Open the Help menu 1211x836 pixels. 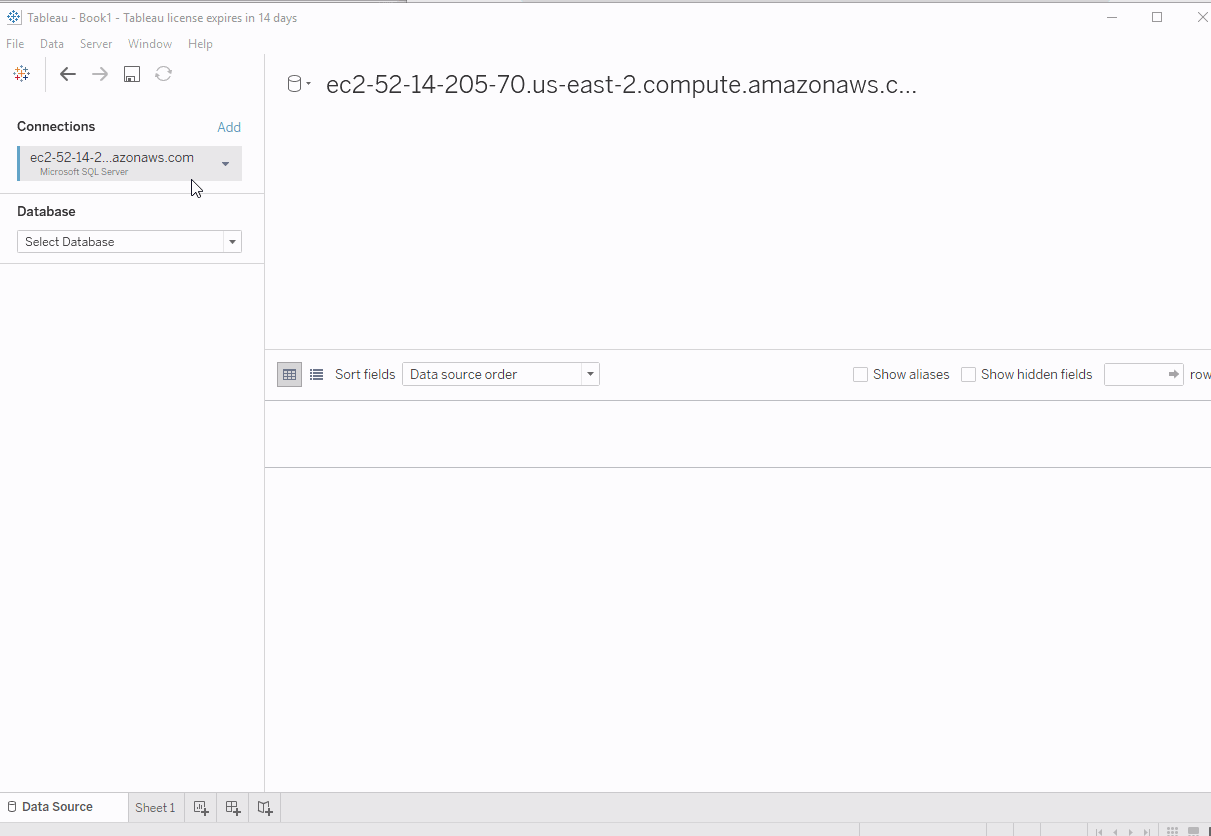point(200,44)
